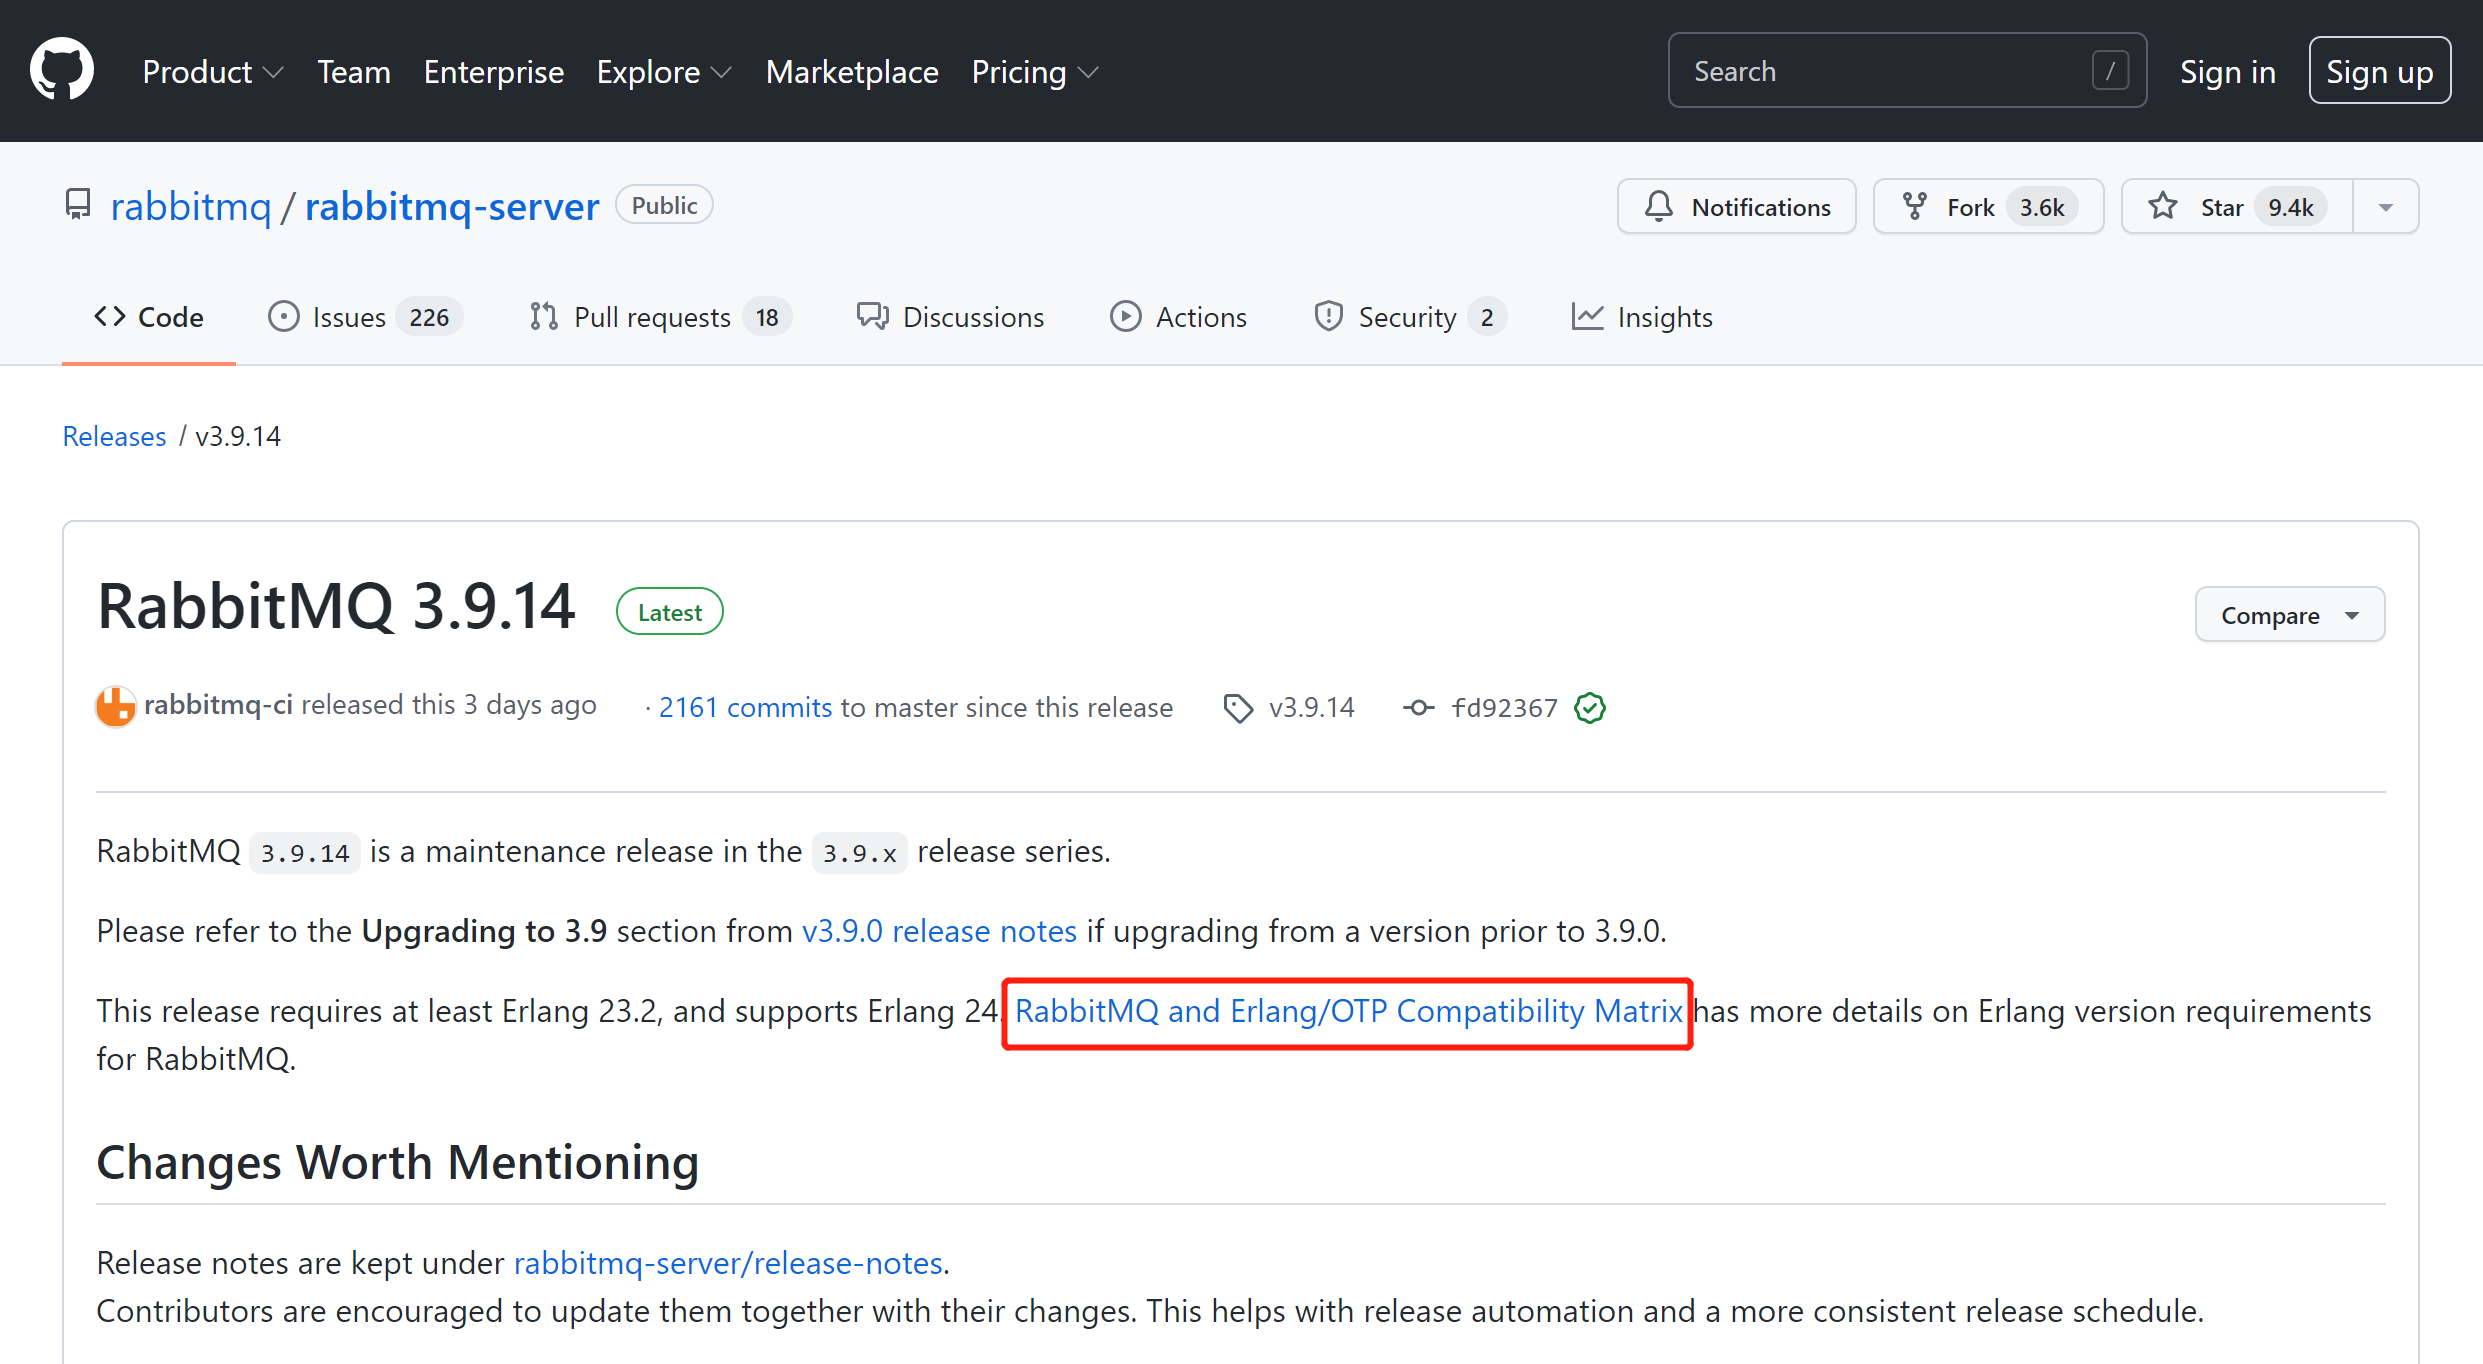The width and height of the screenshot is (2483, 1364).
Task: Open v3.9.0 release notes link
Action: [939, 931]
